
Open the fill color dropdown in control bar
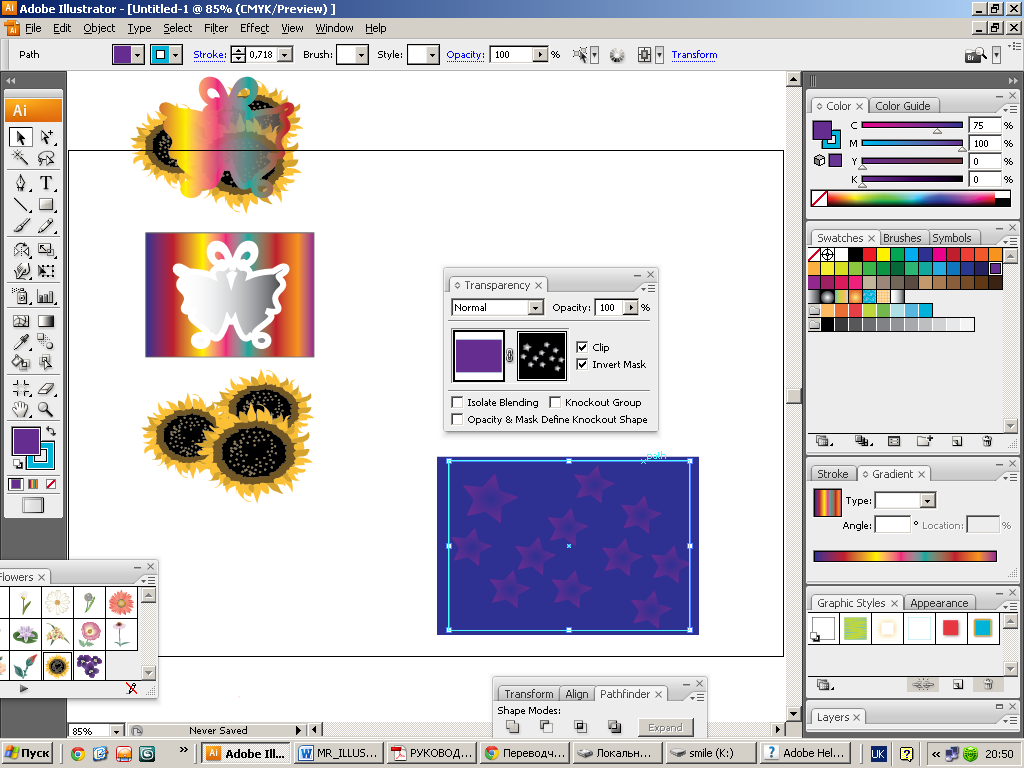137,55
